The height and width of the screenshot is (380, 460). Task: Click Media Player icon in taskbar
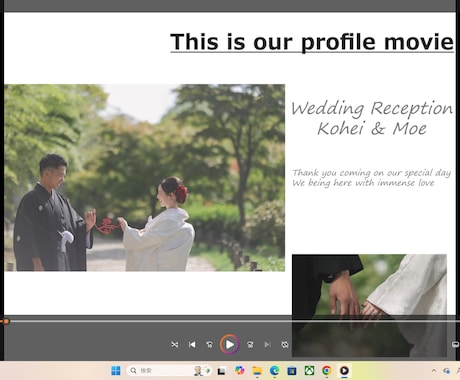[344, 370]
